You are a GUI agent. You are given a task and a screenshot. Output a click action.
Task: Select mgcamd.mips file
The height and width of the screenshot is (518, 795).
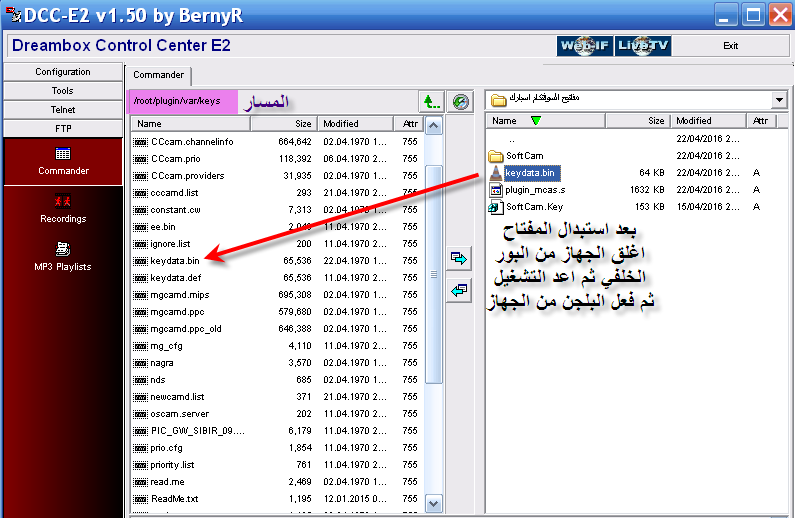179,294
